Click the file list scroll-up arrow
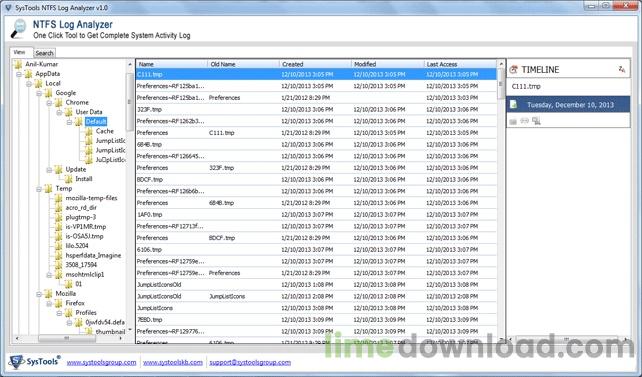The height and width of the screenshot is (377, 642). 501,64
